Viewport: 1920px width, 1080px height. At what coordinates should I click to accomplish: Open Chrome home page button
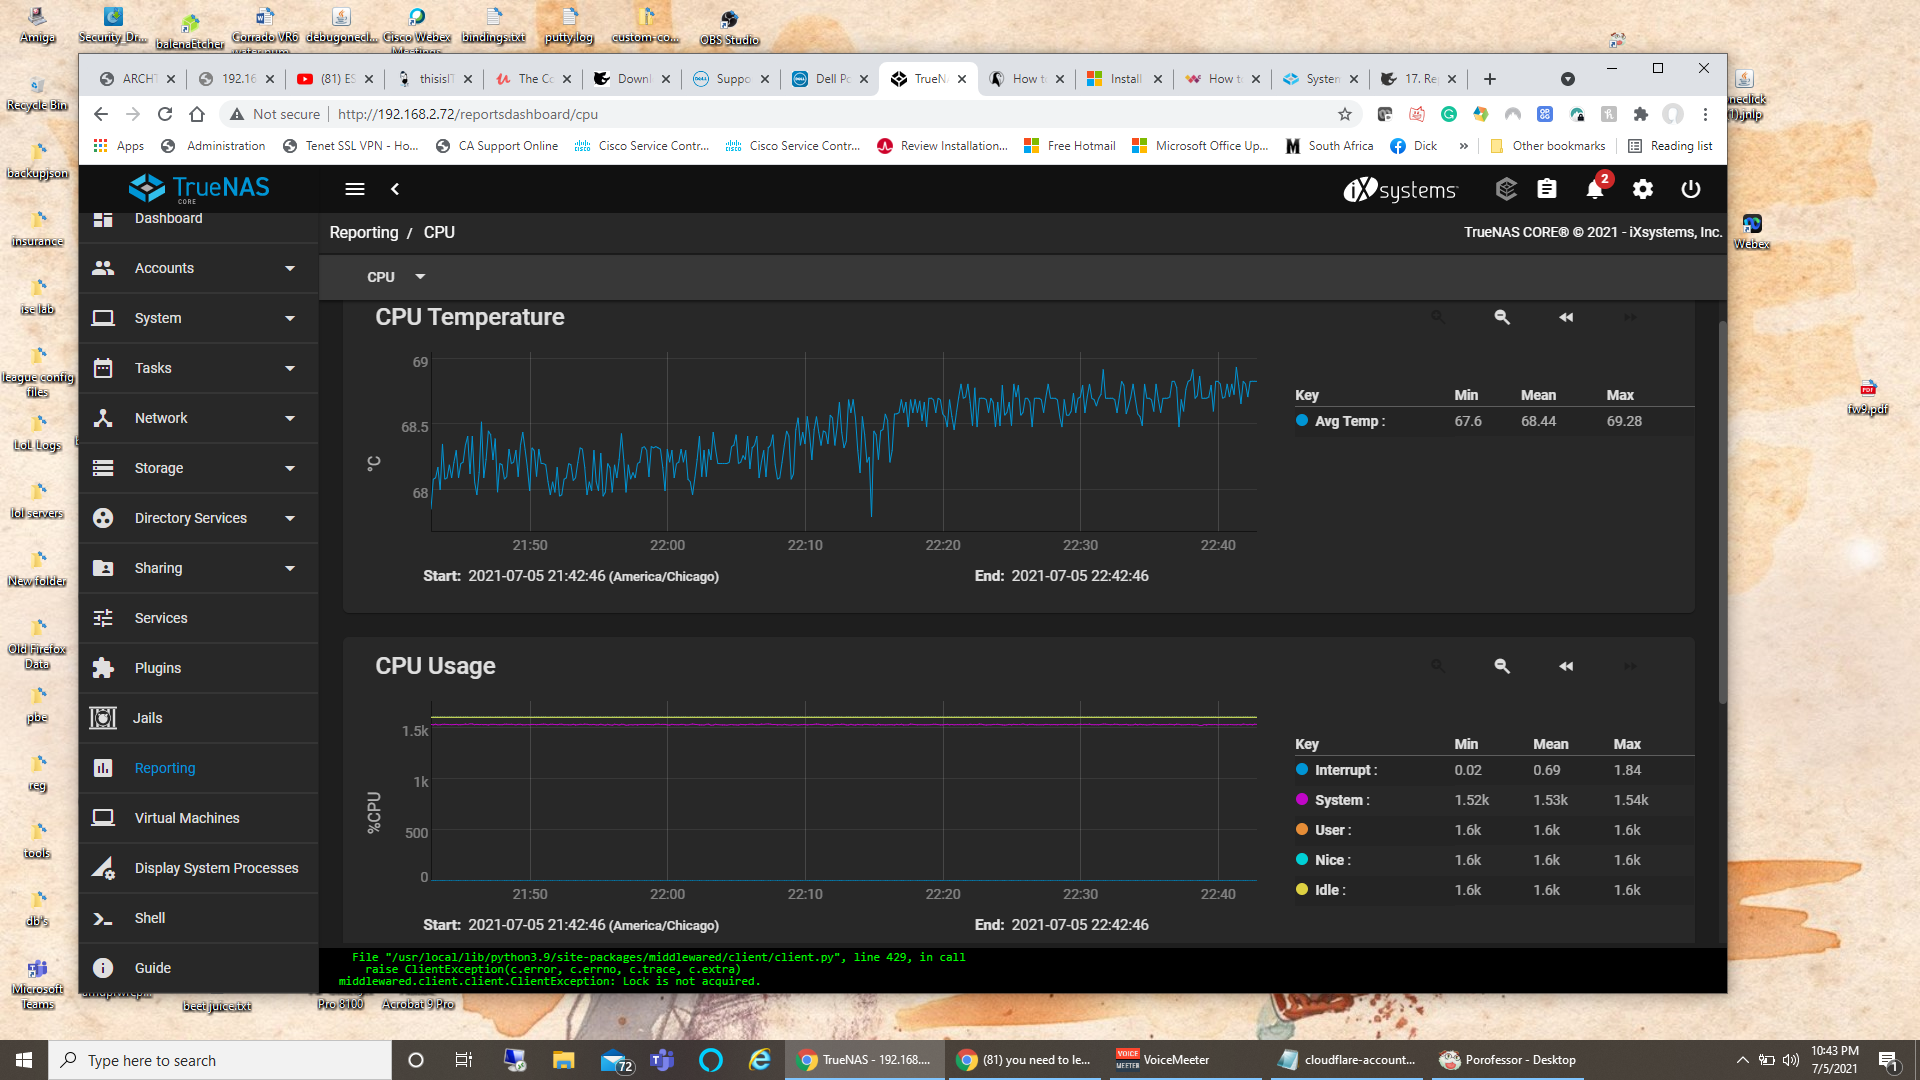point(197,114)
